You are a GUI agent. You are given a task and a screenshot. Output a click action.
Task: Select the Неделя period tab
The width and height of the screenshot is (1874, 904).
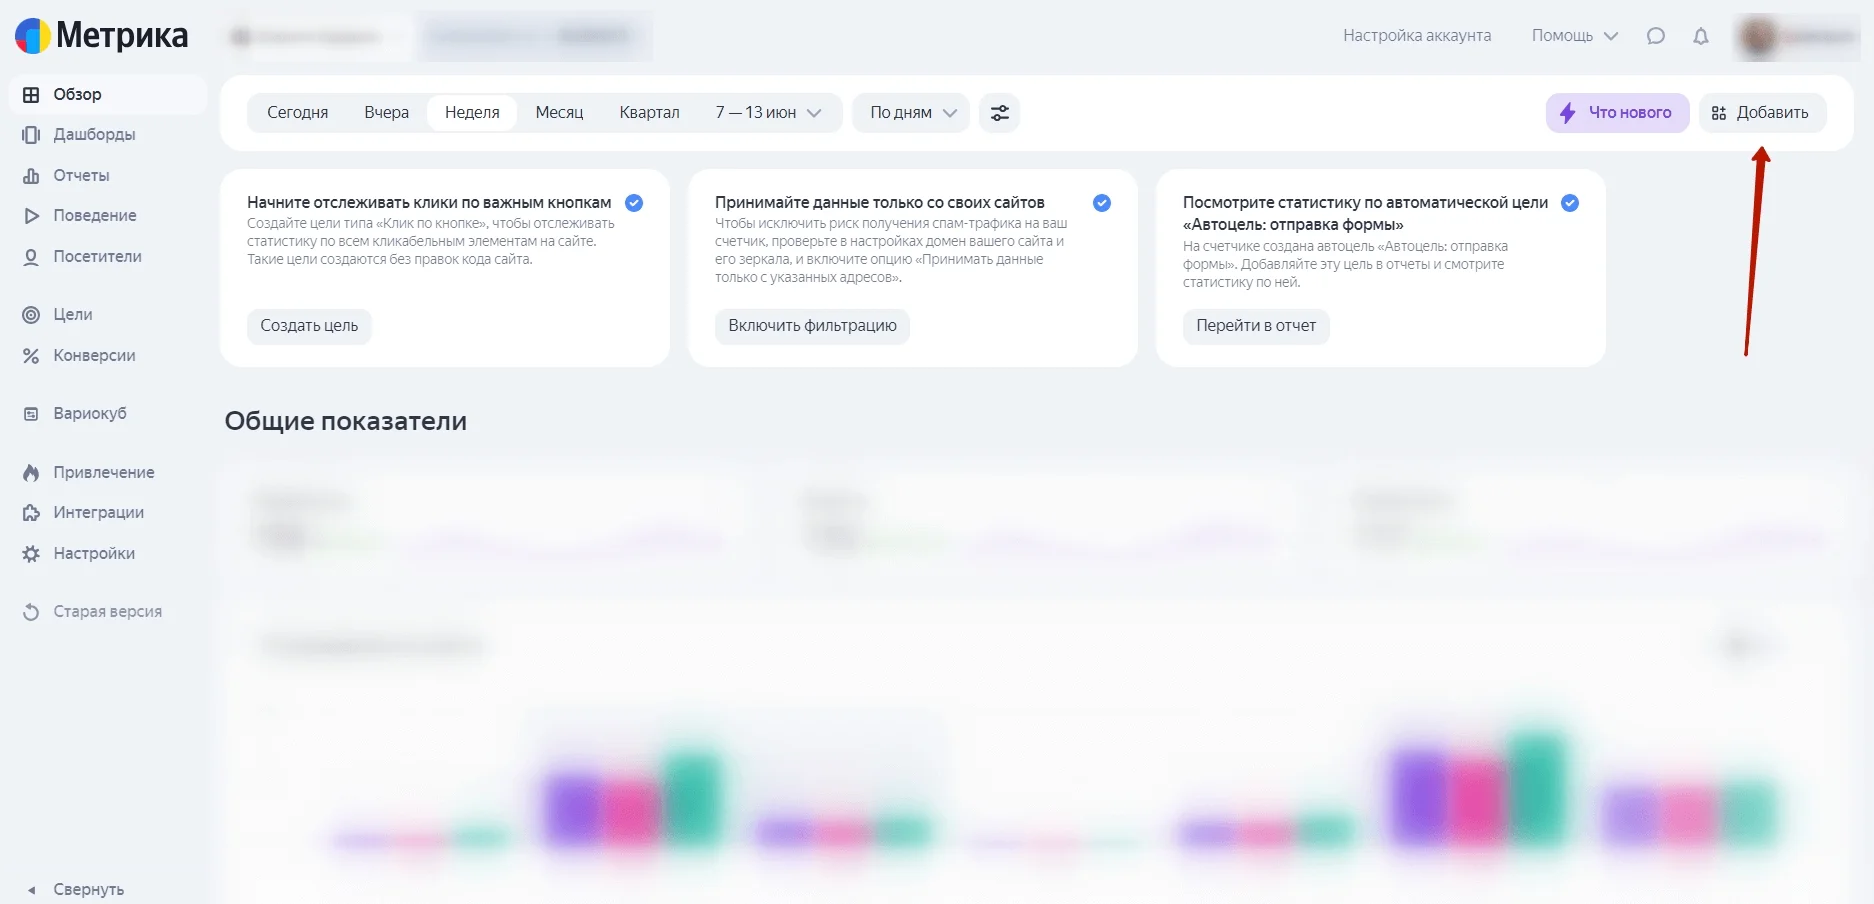click(472, 113)
